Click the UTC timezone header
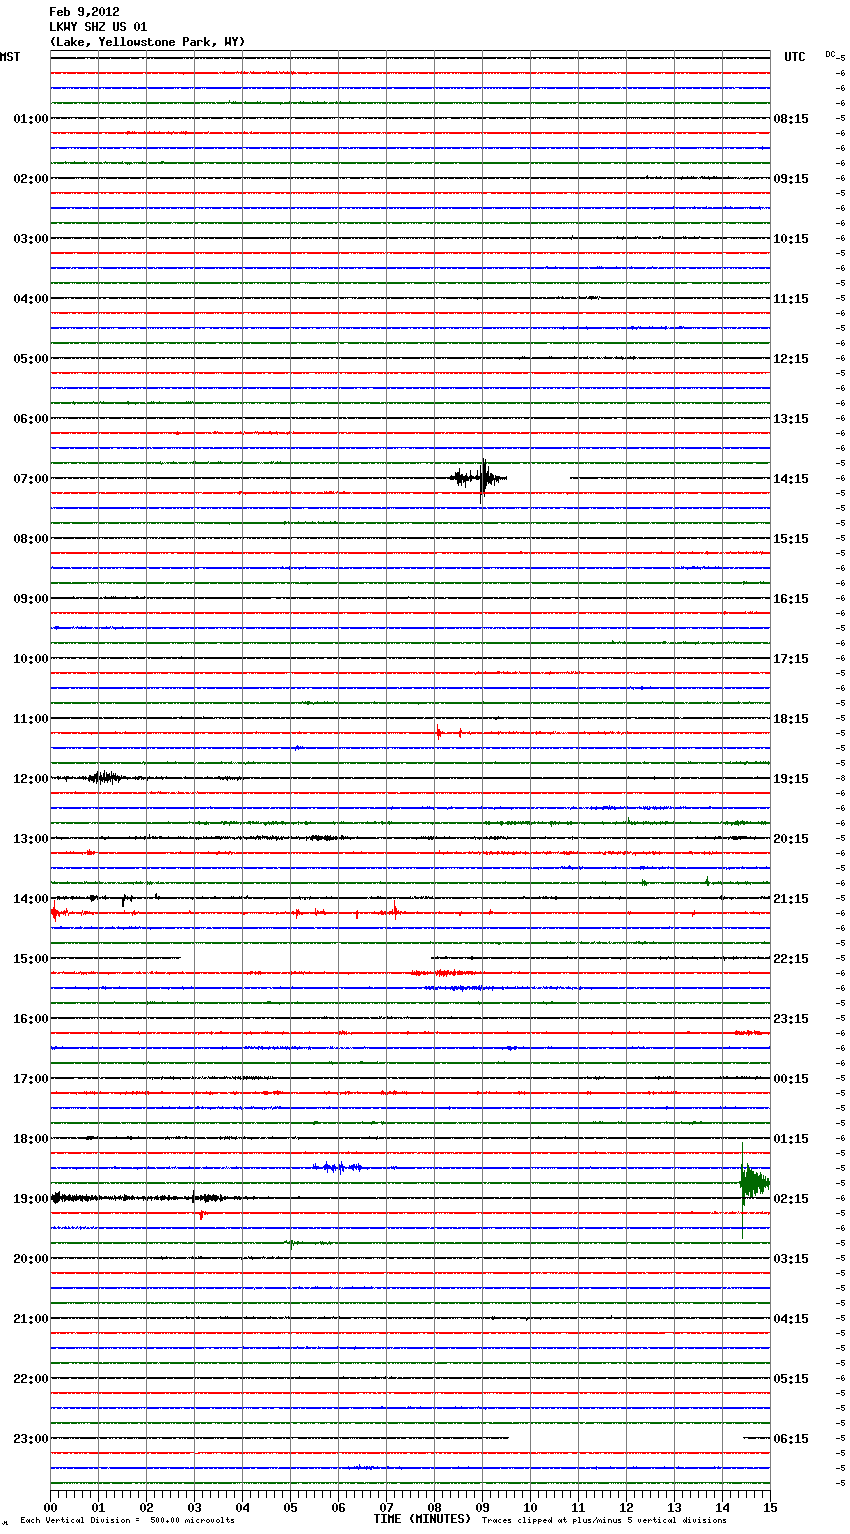 click(x=794, y=57)
